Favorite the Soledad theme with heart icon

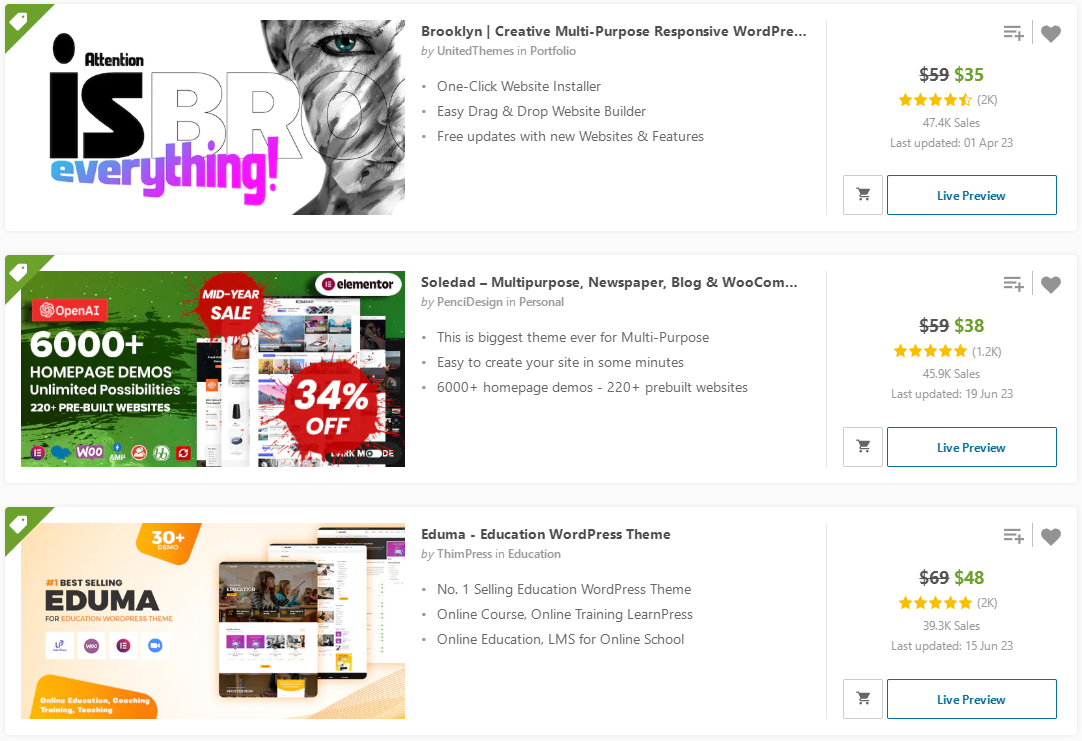[x=1050, y=284]
